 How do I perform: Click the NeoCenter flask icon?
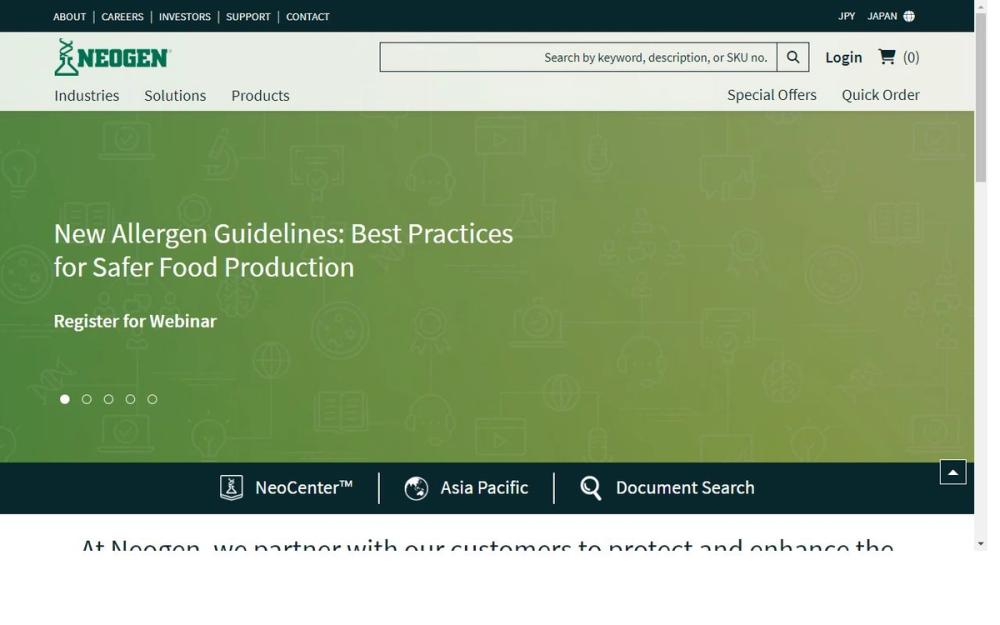point(231,488)
